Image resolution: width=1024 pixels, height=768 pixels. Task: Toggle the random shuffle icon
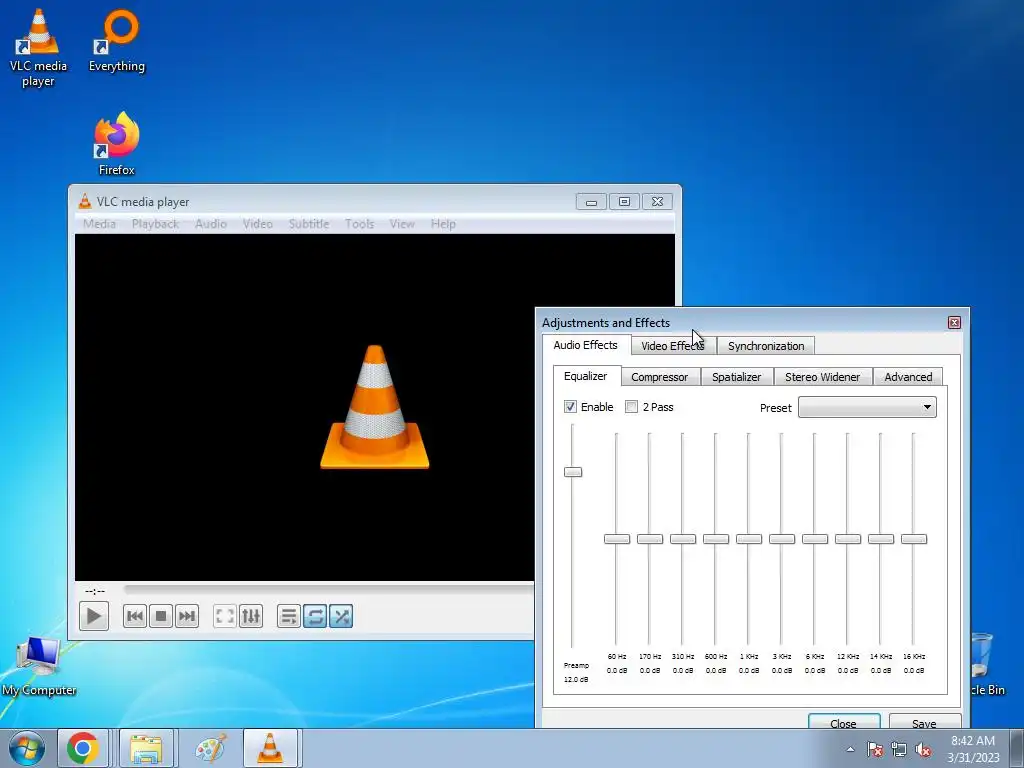[x=341, y=616]
